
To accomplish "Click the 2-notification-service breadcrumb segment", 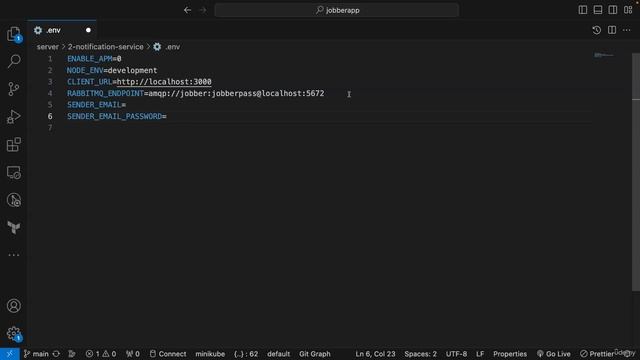I will (x=106, y=47).
